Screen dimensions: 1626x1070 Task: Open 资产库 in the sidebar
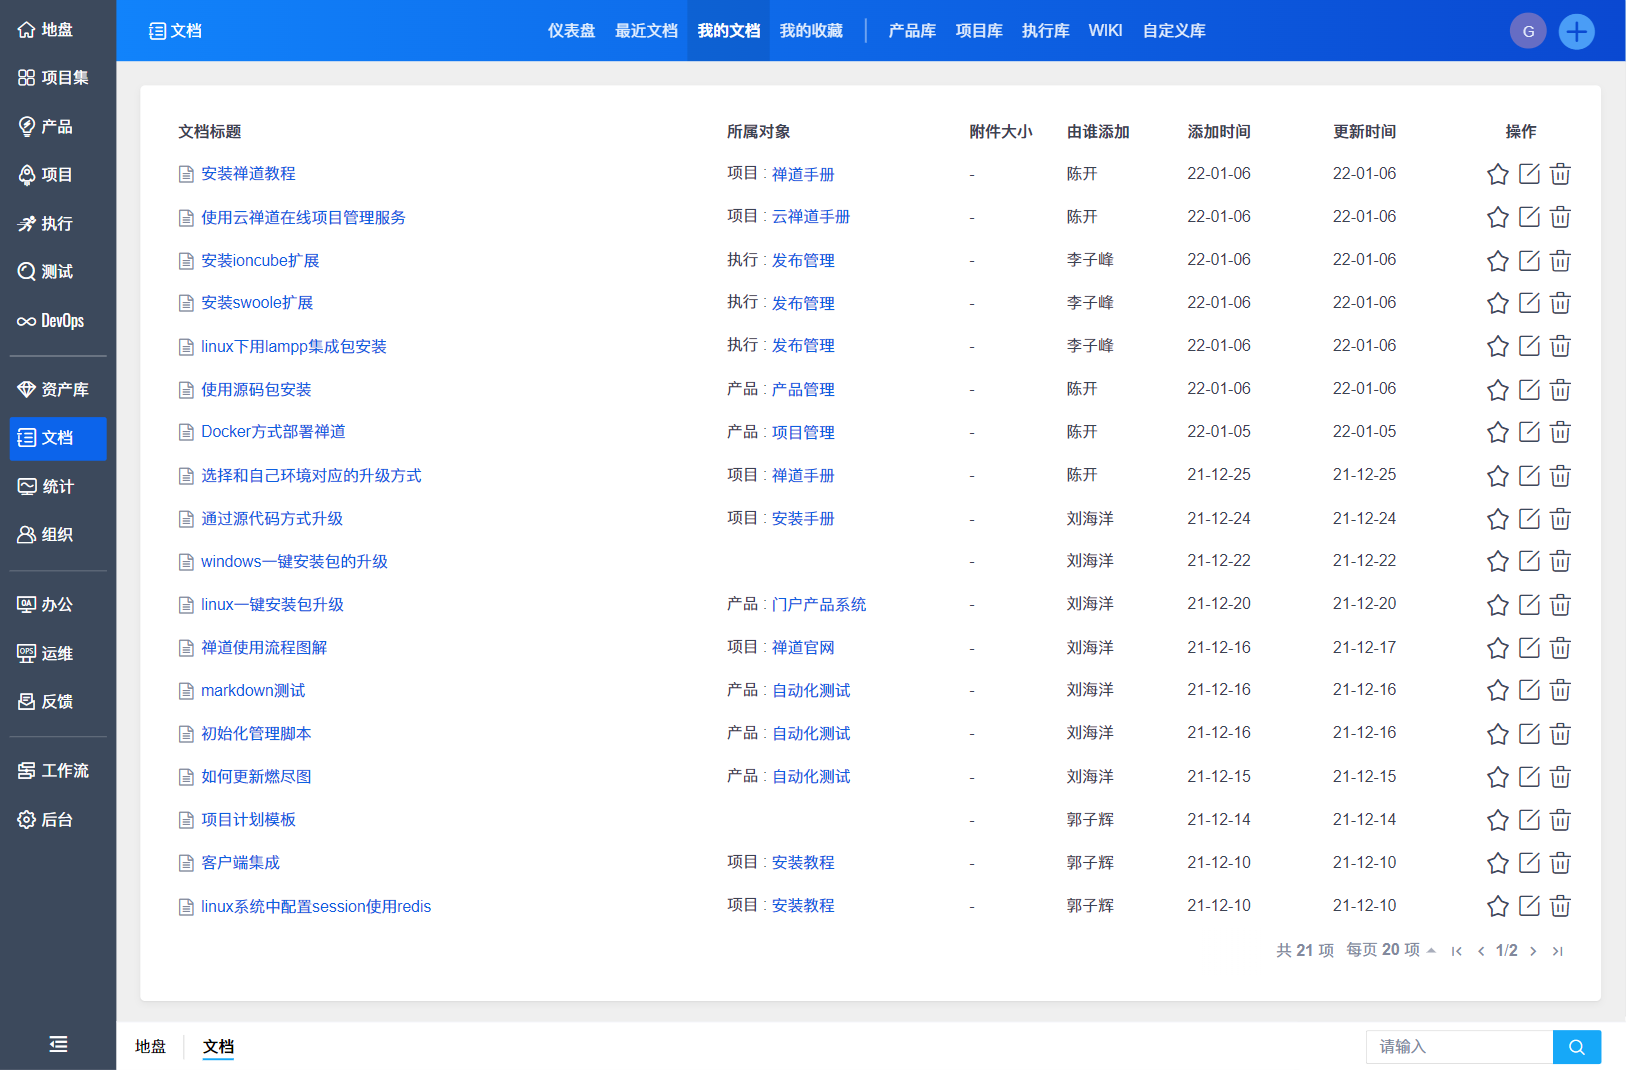[x=54, y=390]
